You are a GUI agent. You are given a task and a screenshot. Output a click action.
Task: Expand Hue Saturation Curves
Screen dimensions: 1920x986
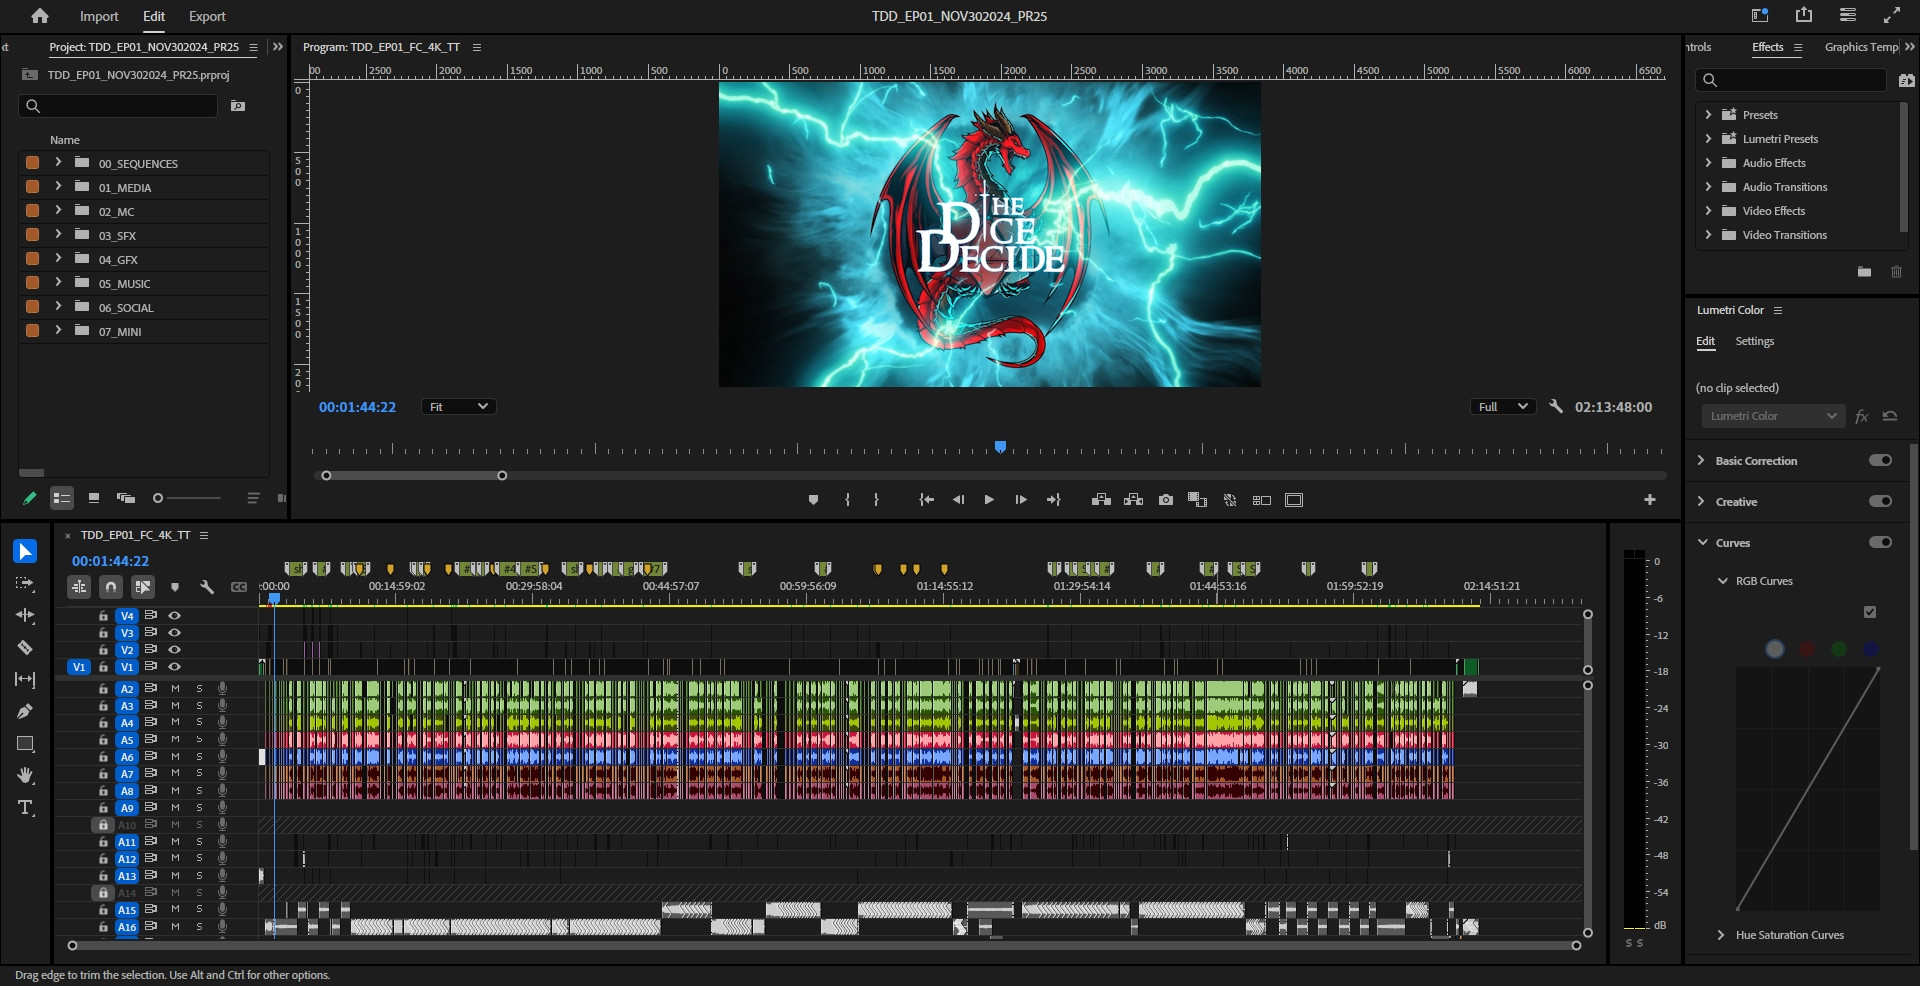click(x=1721, y=935)
